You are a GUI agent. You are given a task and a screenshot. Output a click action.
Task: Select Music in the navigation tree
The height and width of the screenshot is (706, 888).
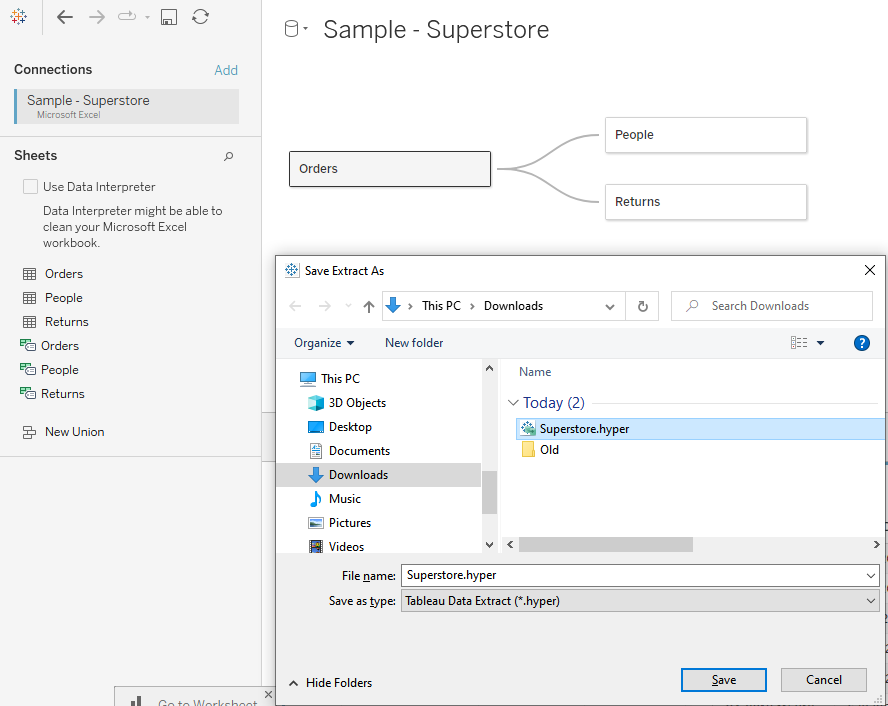[334, 499]
